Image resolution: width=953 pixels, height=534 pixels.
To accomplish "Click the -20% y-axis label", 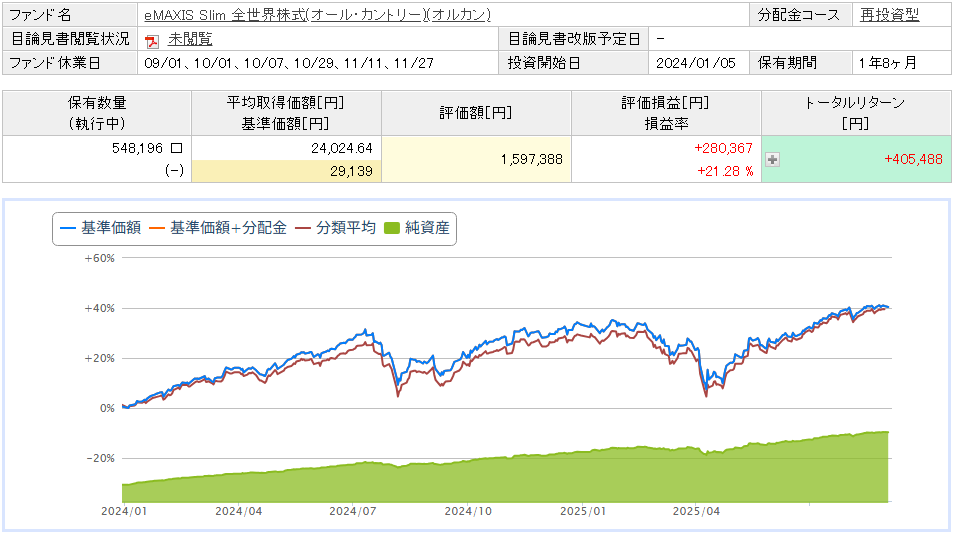I will click(x=100, y=459).
